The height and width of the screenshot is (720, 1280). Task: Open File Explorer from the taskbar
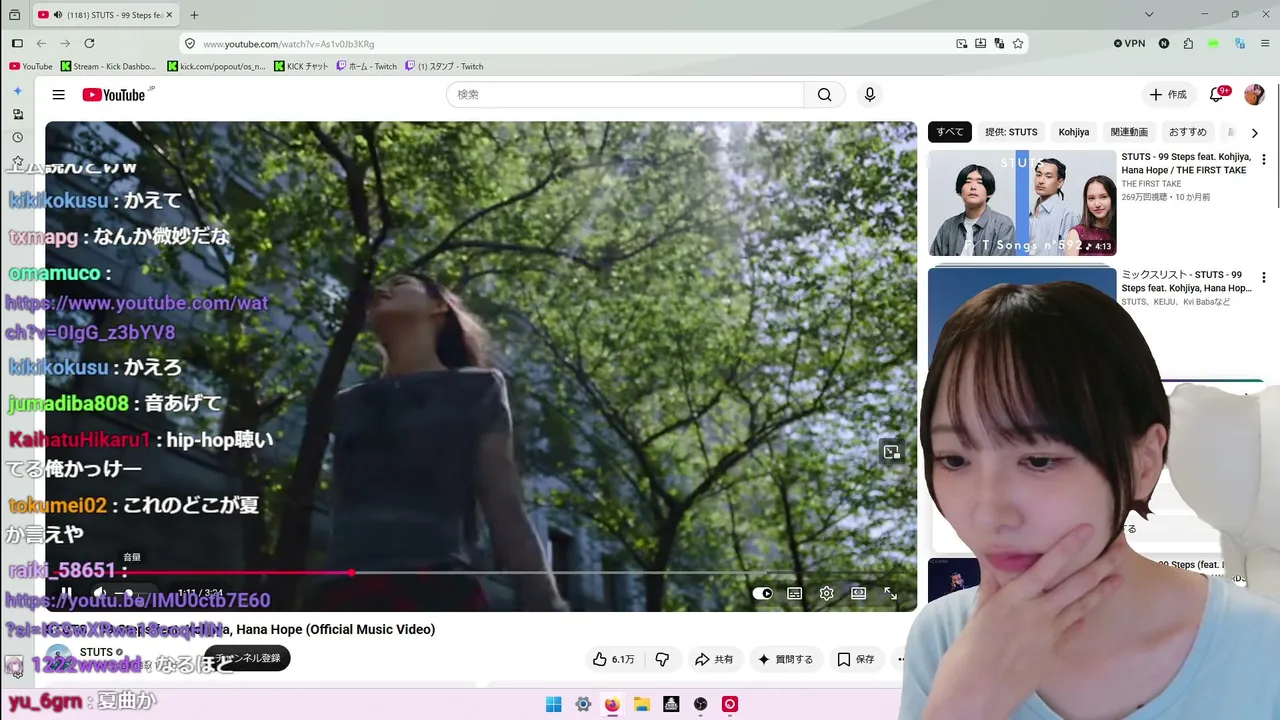(642, 705)
